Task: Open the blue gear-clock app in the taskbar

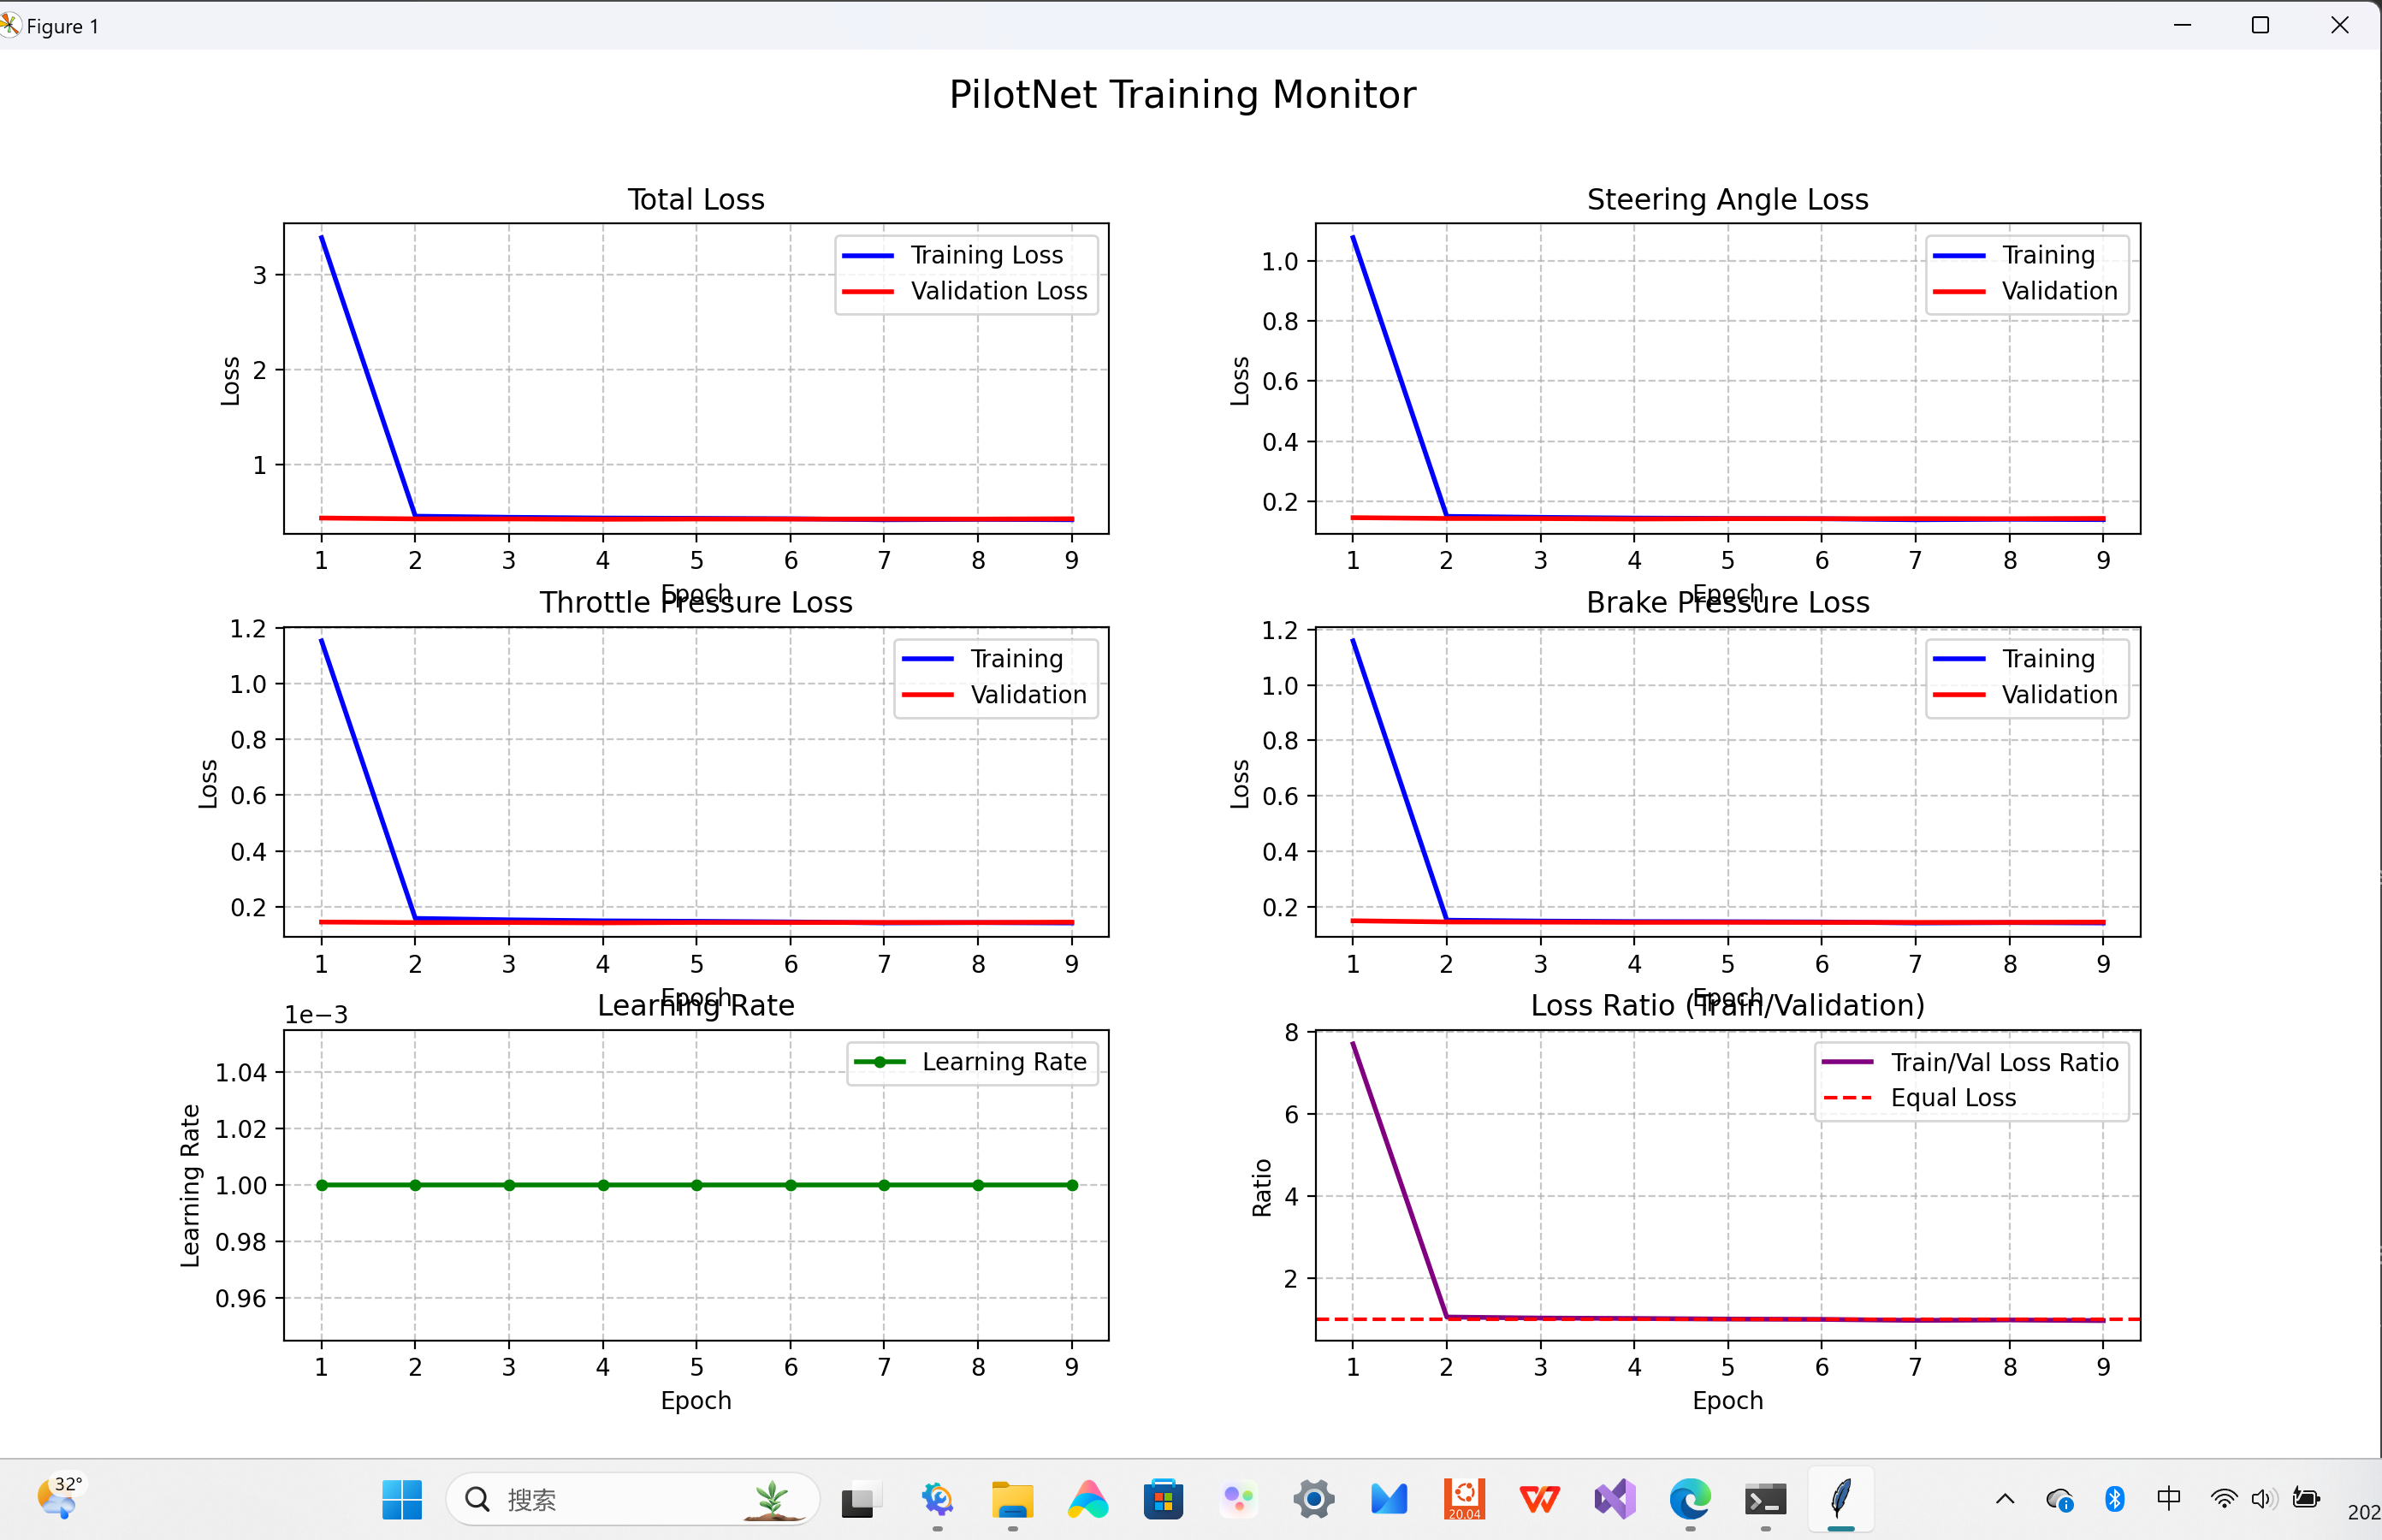Action: click(937, 1499)
